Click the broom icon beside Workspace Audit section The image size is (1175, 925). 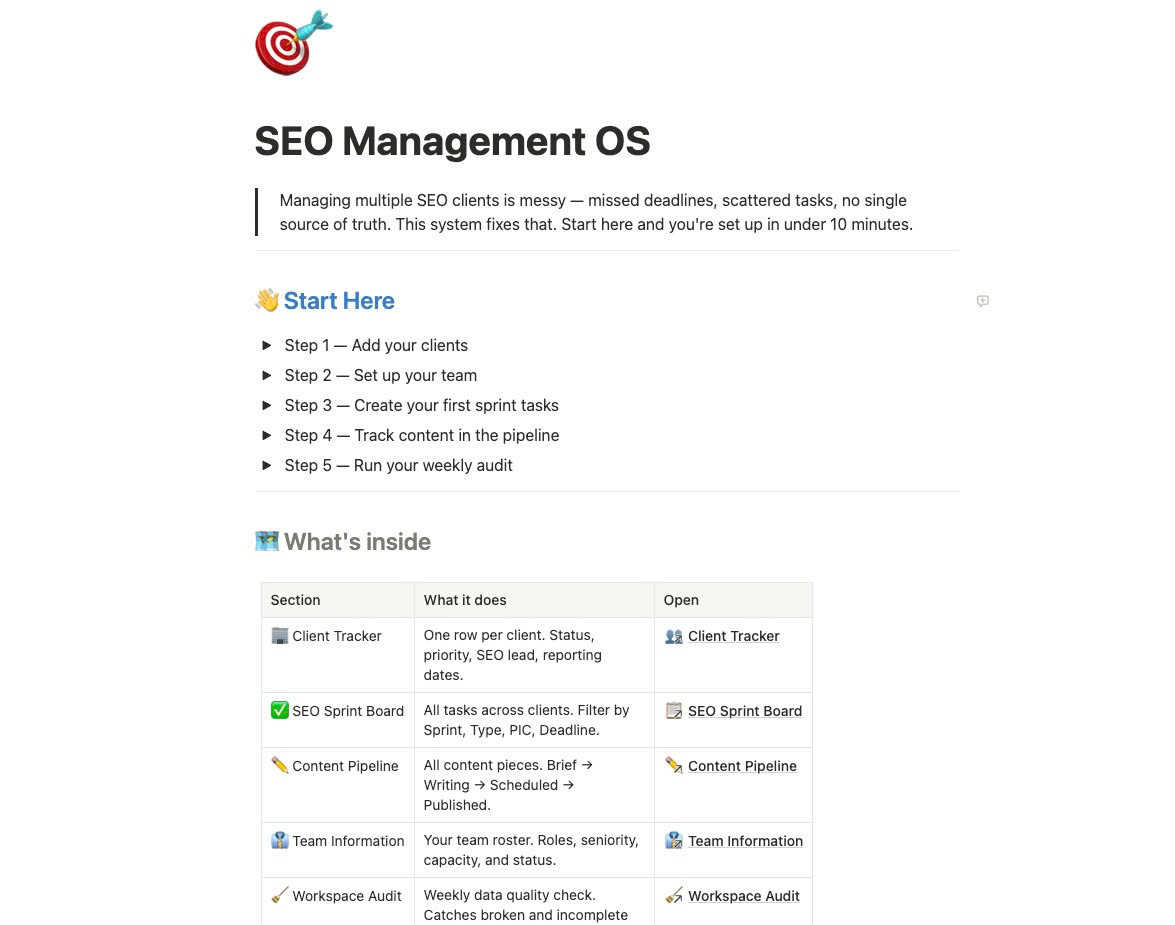[x=278, y=895]
